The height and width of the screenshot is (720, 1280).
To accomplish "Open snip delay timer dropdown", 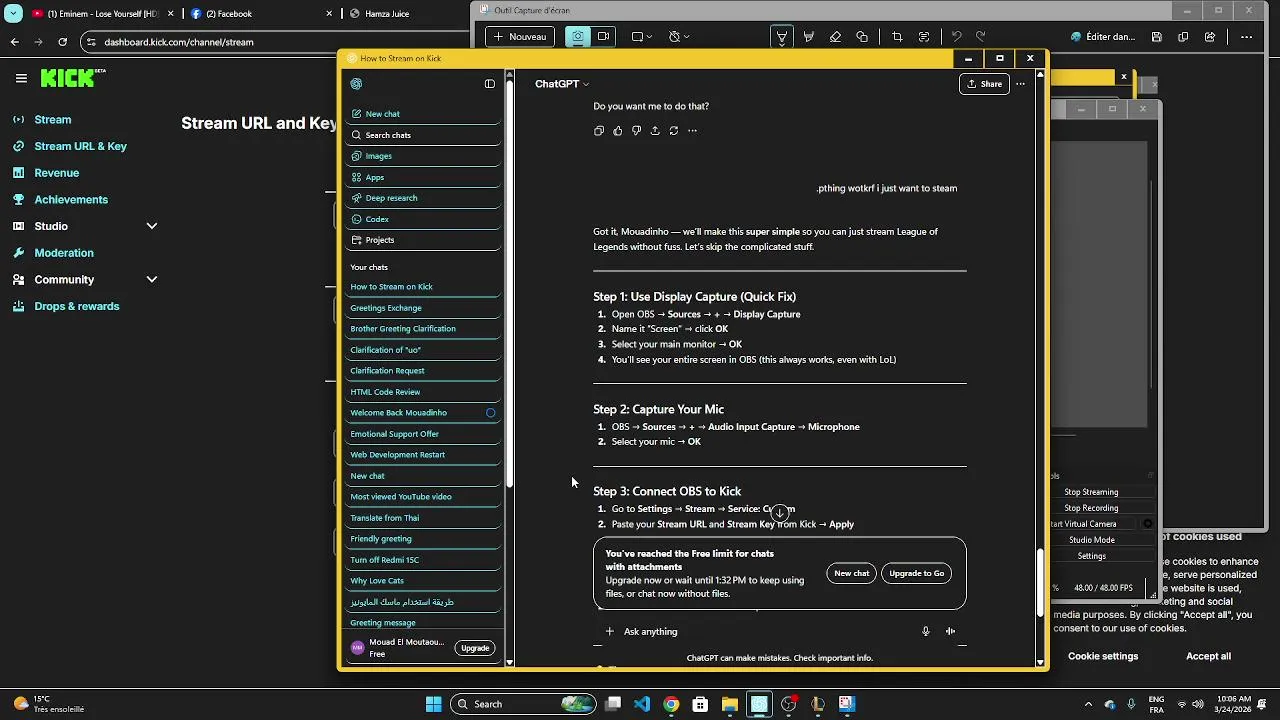I will pos(679,37).
